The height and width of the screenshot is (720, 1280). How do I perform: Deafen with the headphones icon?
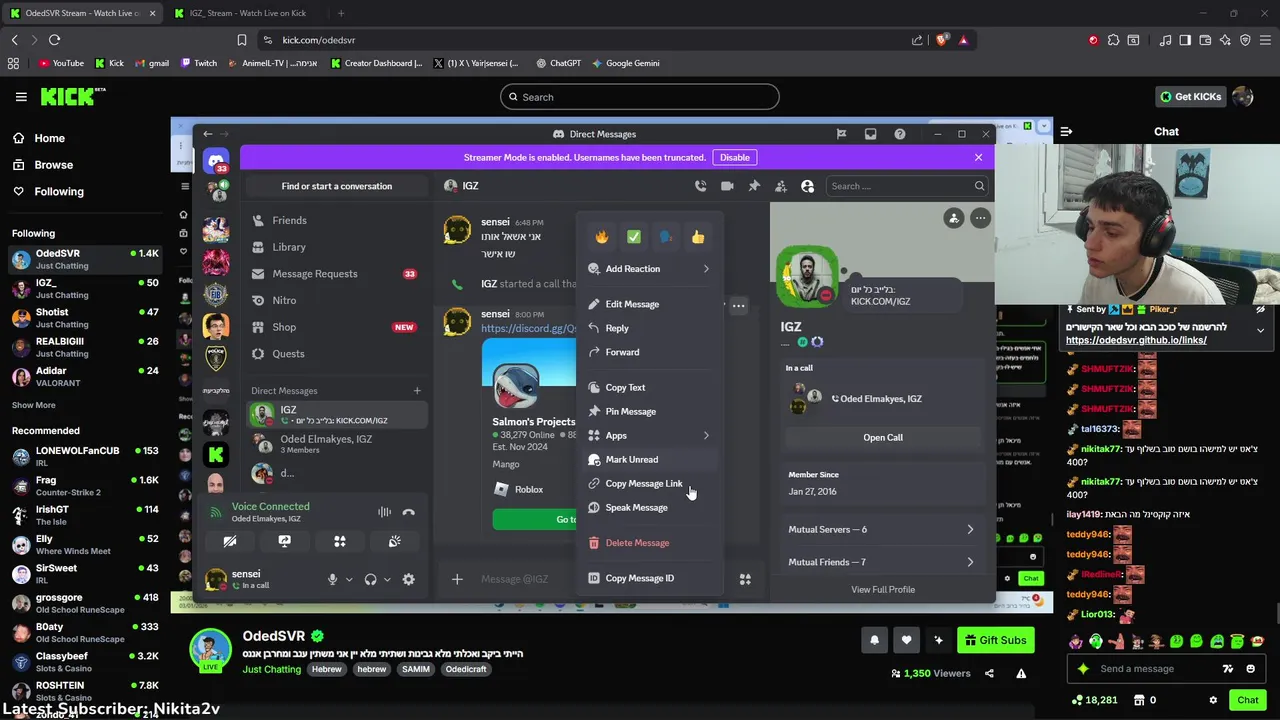[371, 579]
